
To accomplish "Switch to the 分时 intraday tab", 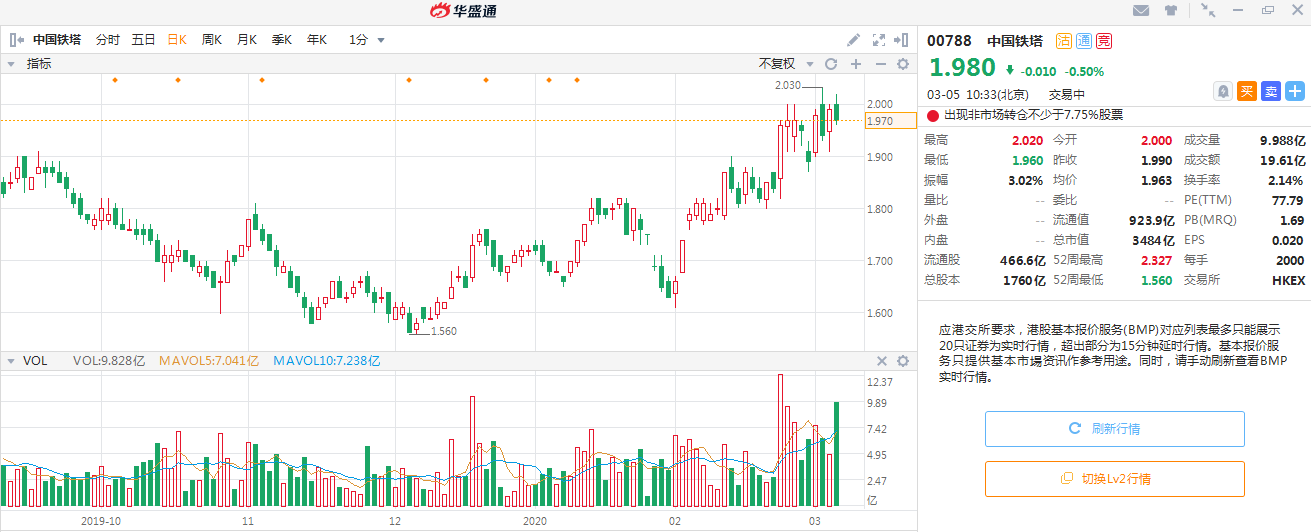I will [x=107, y=40].
